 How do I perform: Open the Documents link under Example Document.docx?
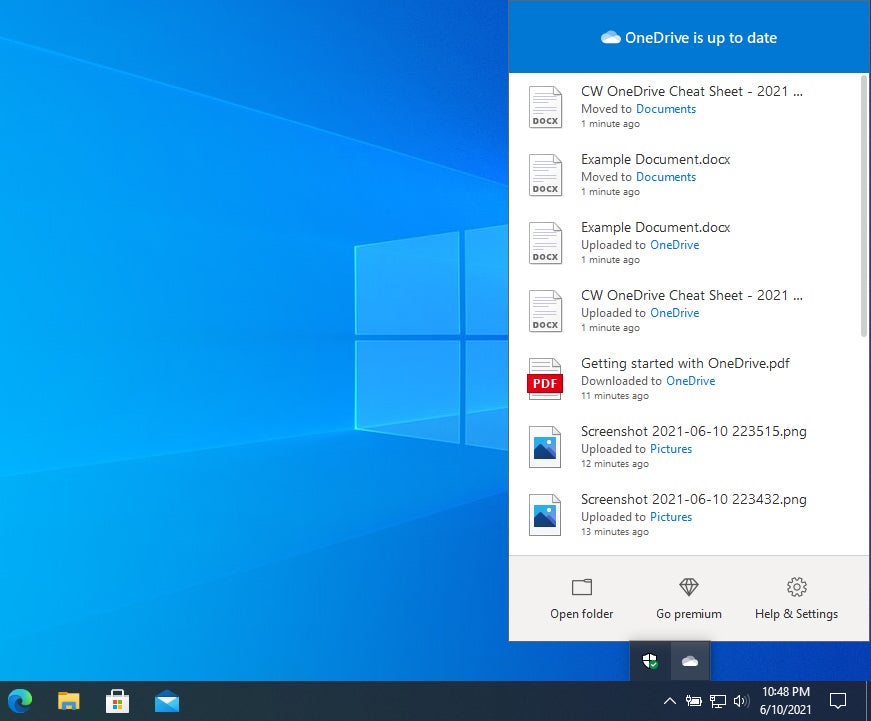[666, 177]
